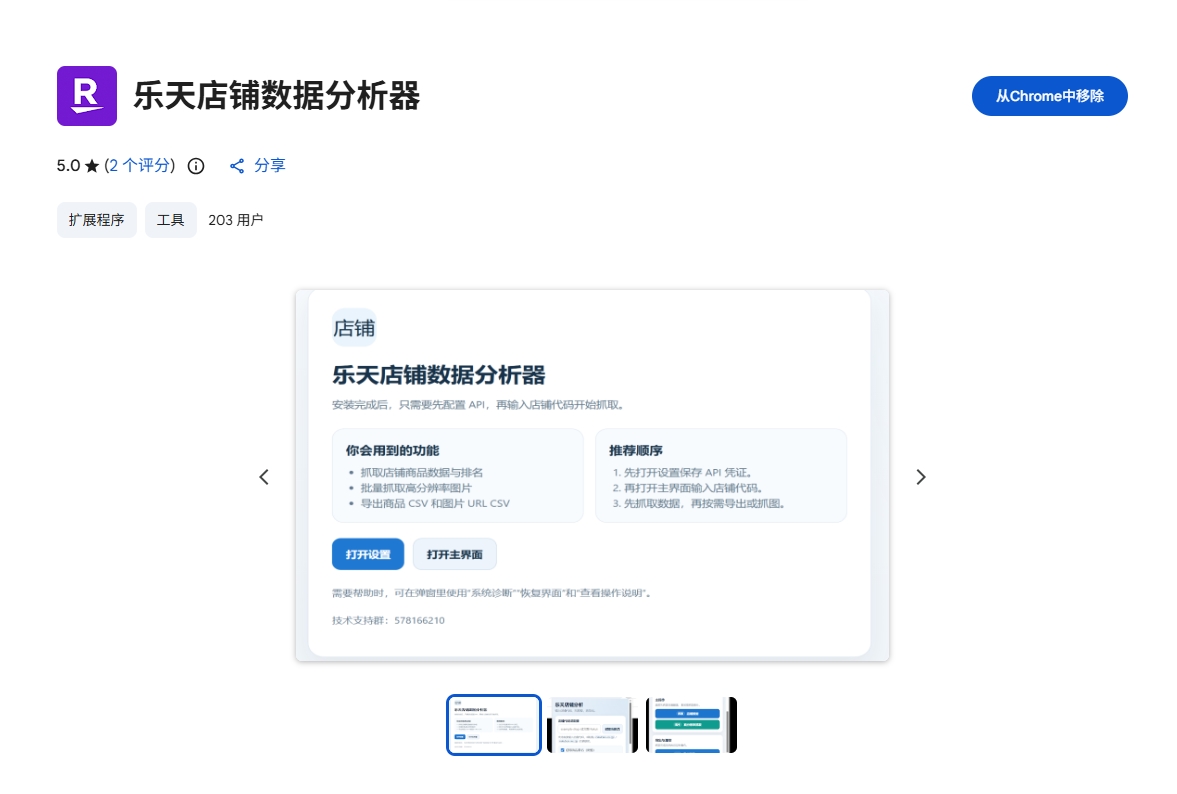Advance to next screenshot with right arrow

click(921, 477)
